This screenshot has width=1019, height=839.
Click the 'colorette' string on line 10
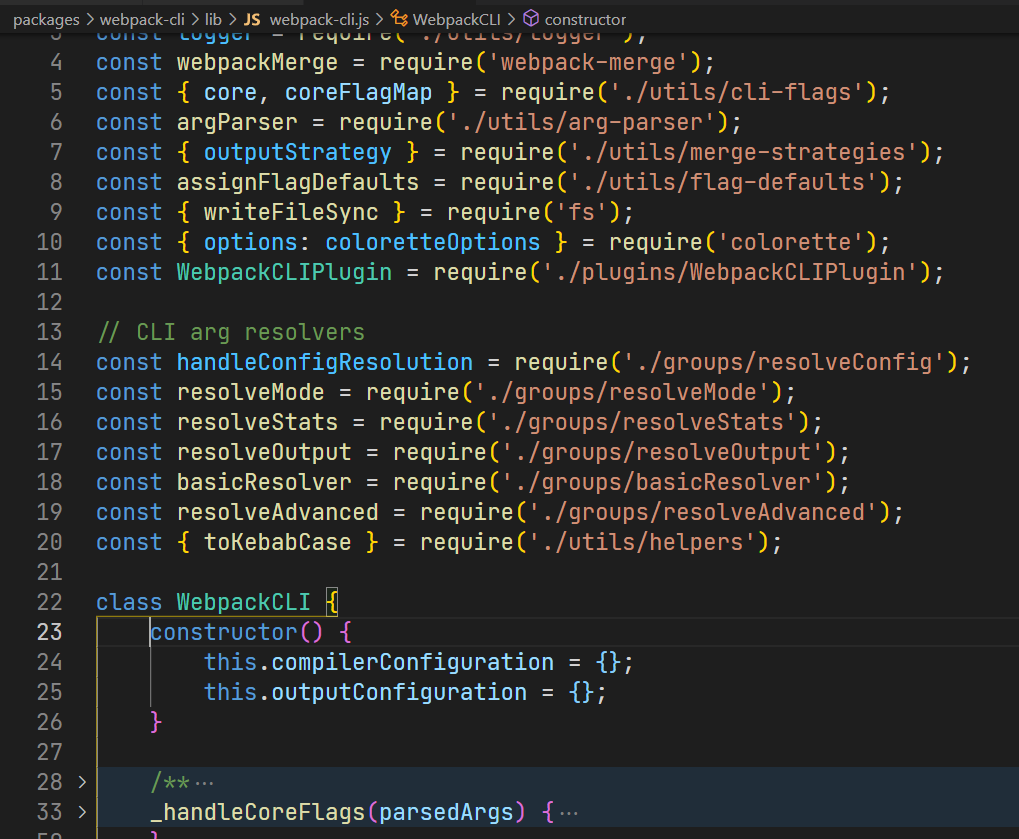tap(791, 242)
